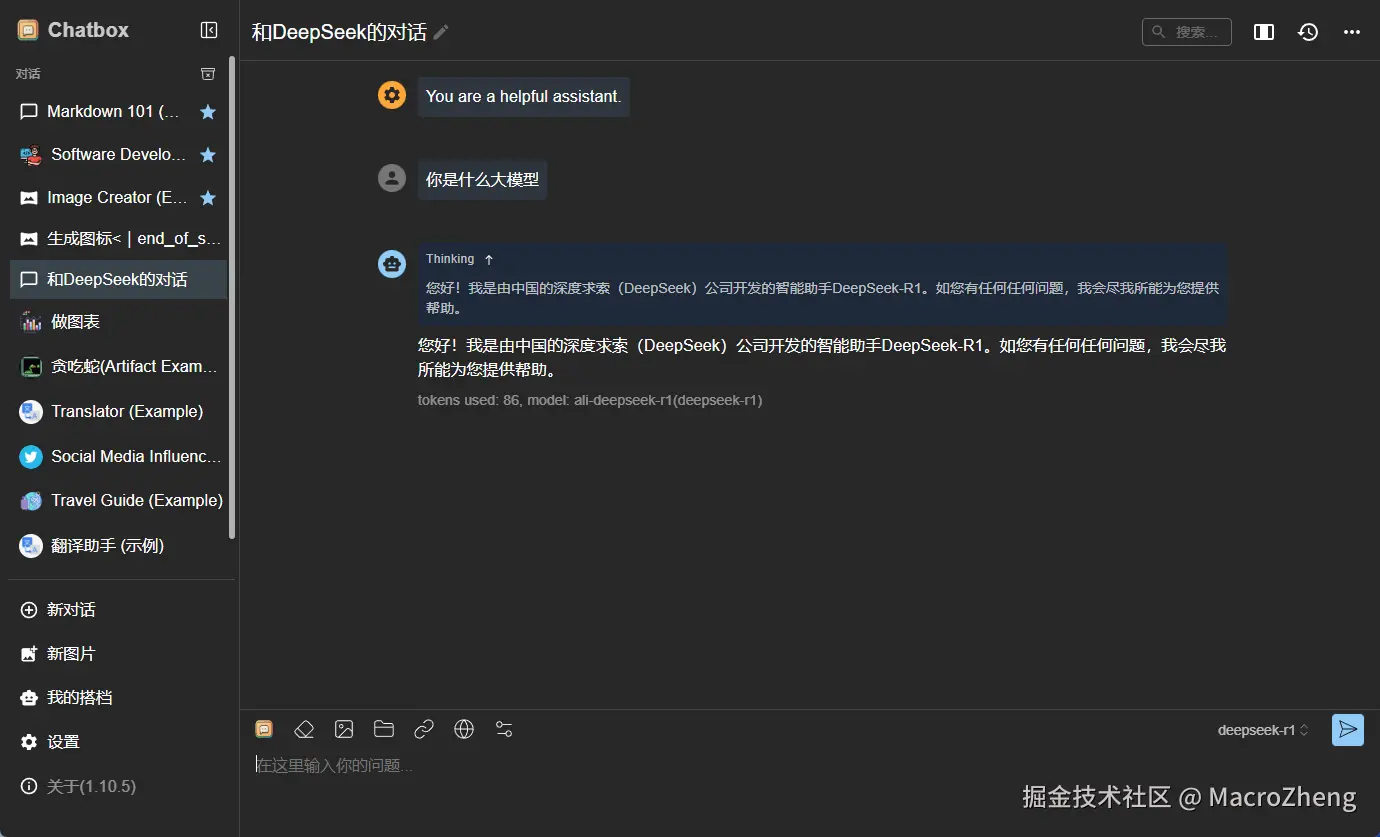1380x837 pixels.
Task: Unstar the Markdown 101 conversation
Action: (208, 112)
